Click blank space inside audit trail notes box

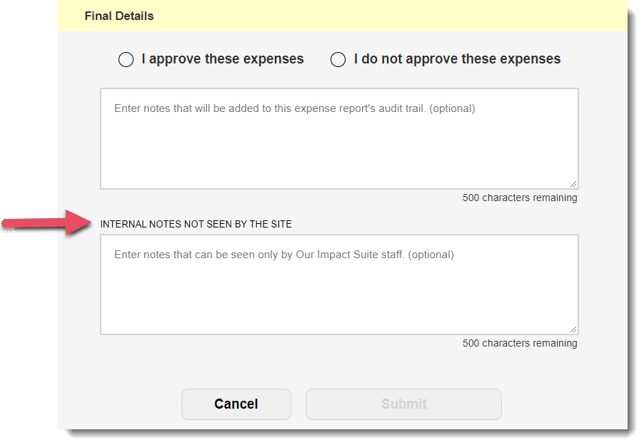(x=338, y=155)
